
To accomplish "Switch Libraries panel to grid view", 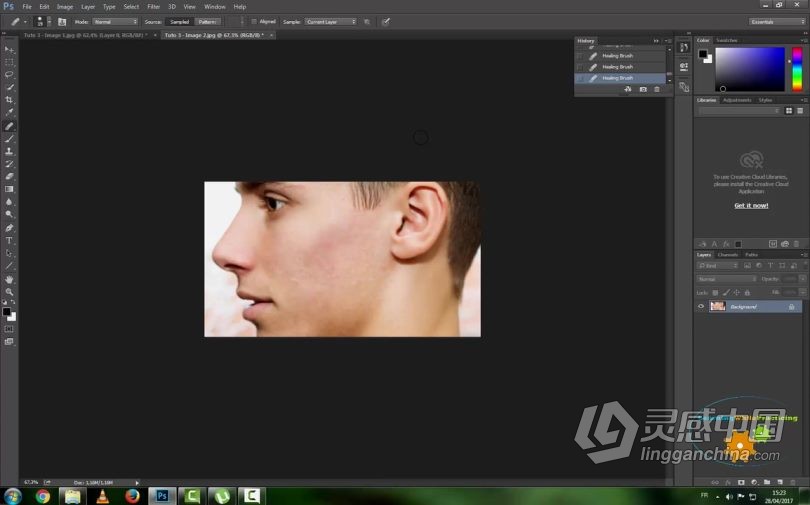I will 789,111.
